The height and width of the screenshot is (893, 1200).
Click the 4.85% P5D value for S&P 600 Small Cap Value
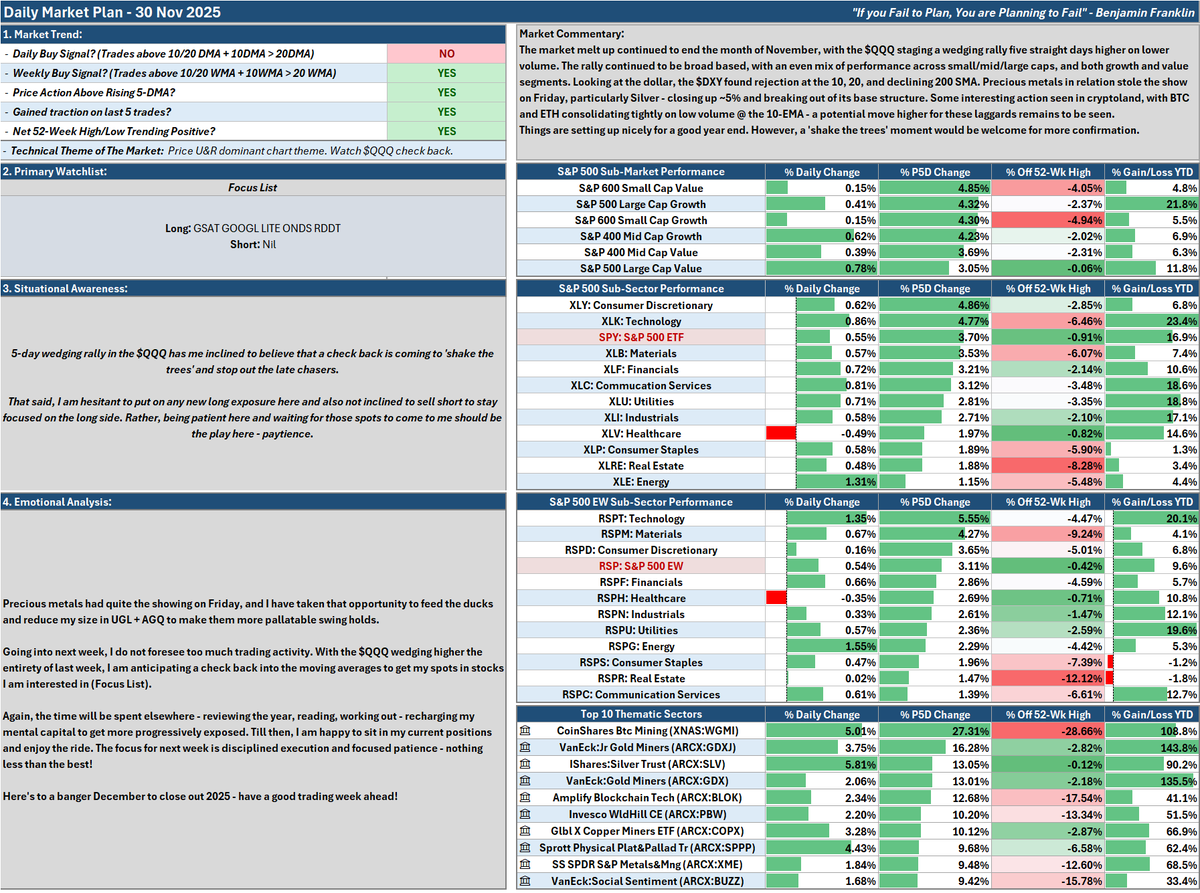click(936, 188)
